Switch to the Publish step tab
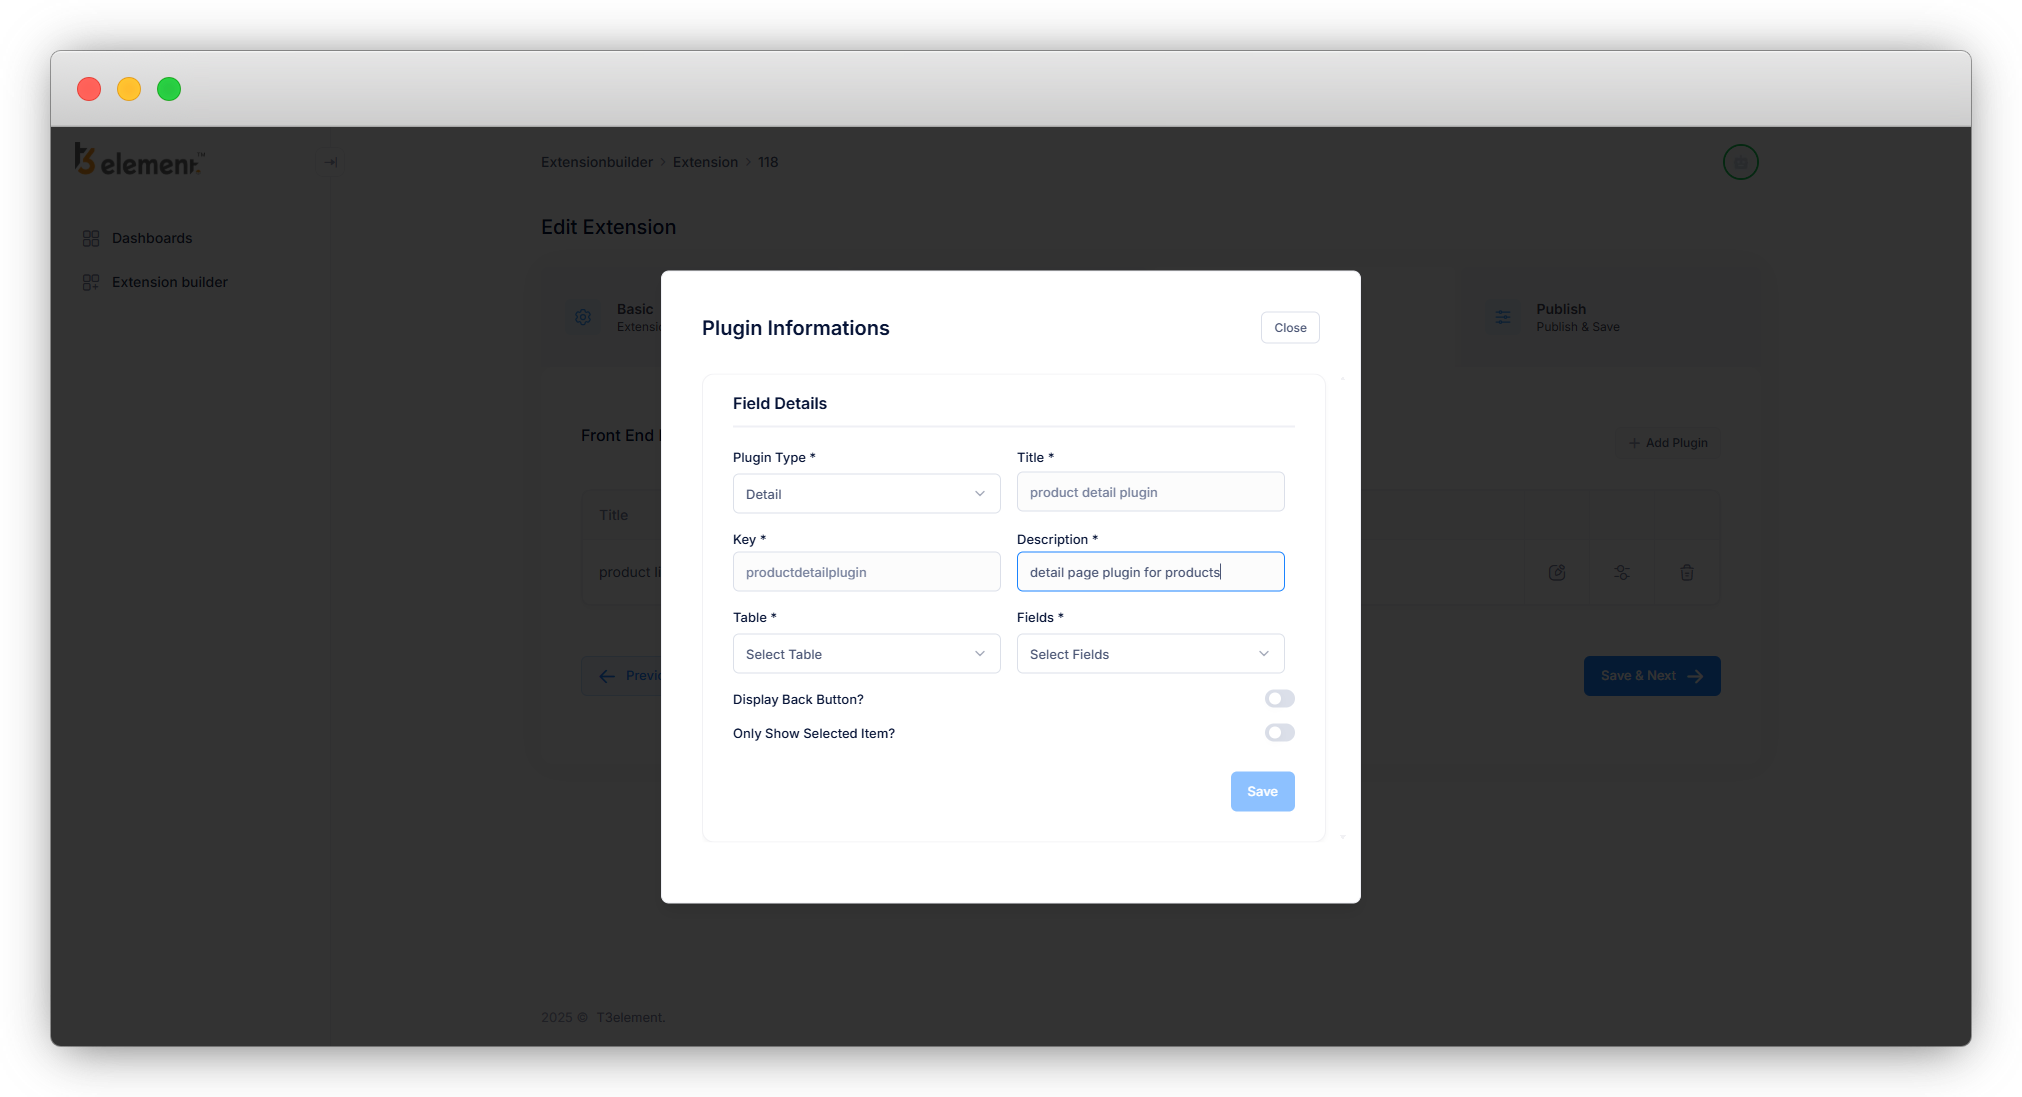The image size is (2022, 1097). point(1611,317)
